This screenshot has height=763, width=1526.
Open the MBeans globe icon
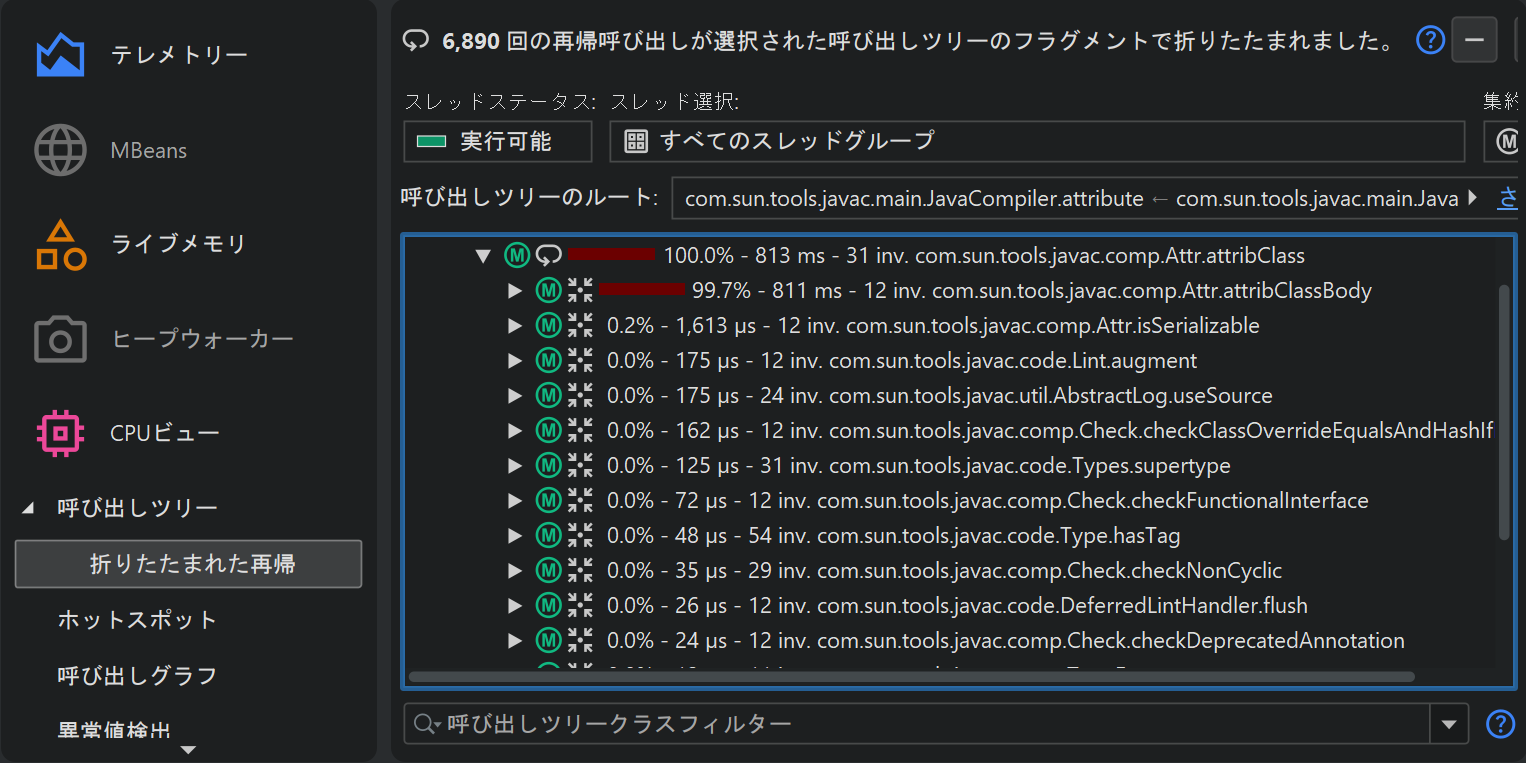tap(60, 151)
